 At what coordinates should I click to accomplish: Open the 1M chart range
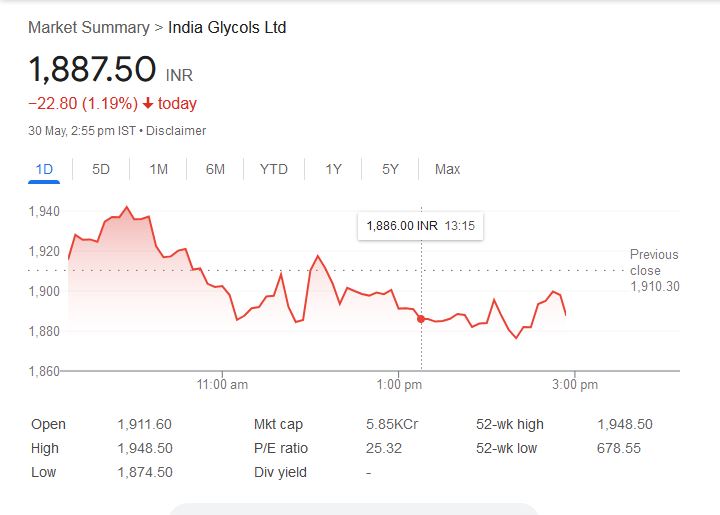point(158,169)
